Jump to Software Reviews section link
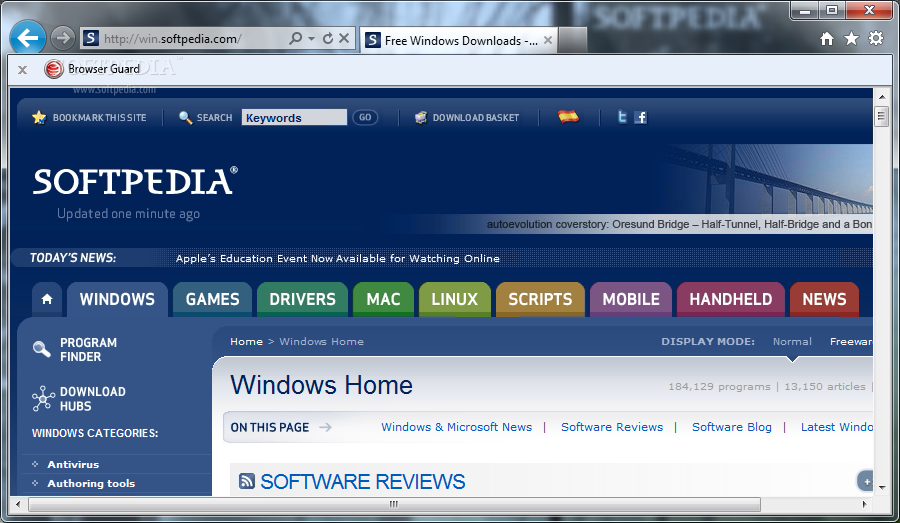 612,427
